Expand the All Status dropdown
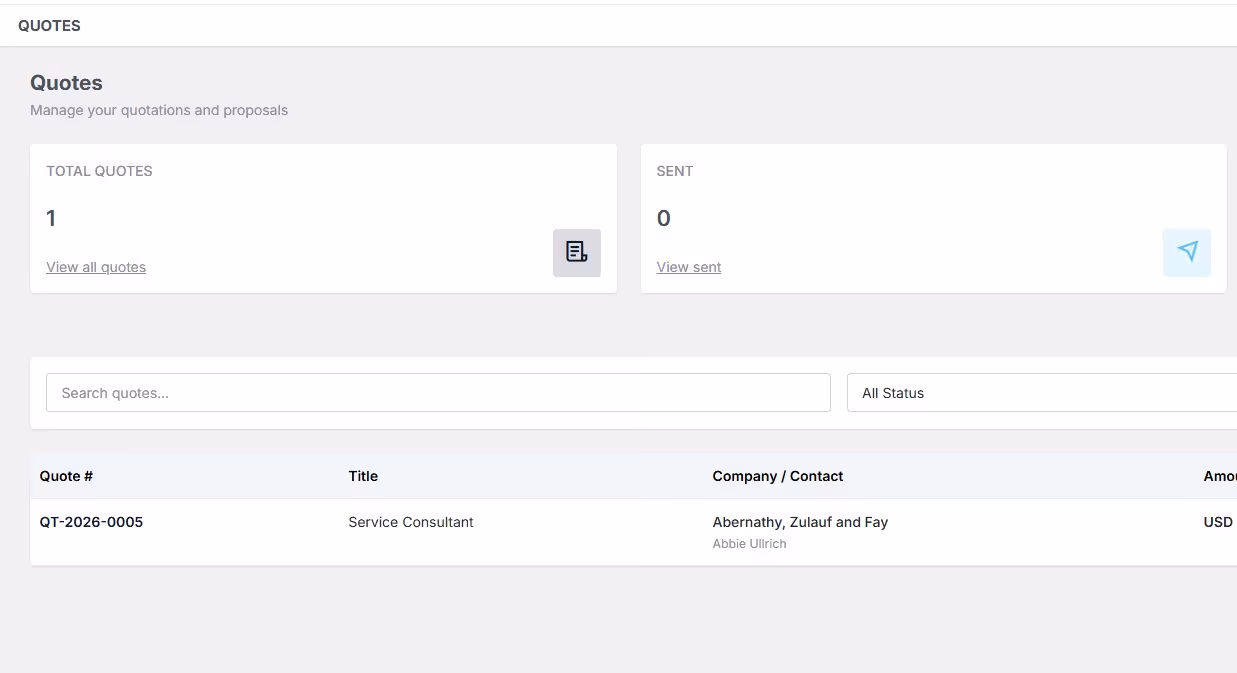Image resolution: width=1237 pixels, height=673 pixels. point(1042,393)
